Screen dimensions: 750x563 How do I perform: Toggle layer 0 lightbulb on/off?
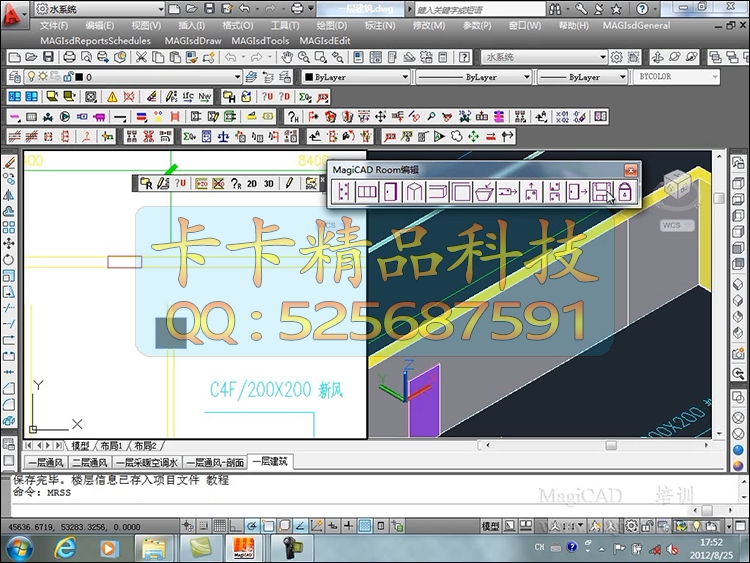[31, 77]
